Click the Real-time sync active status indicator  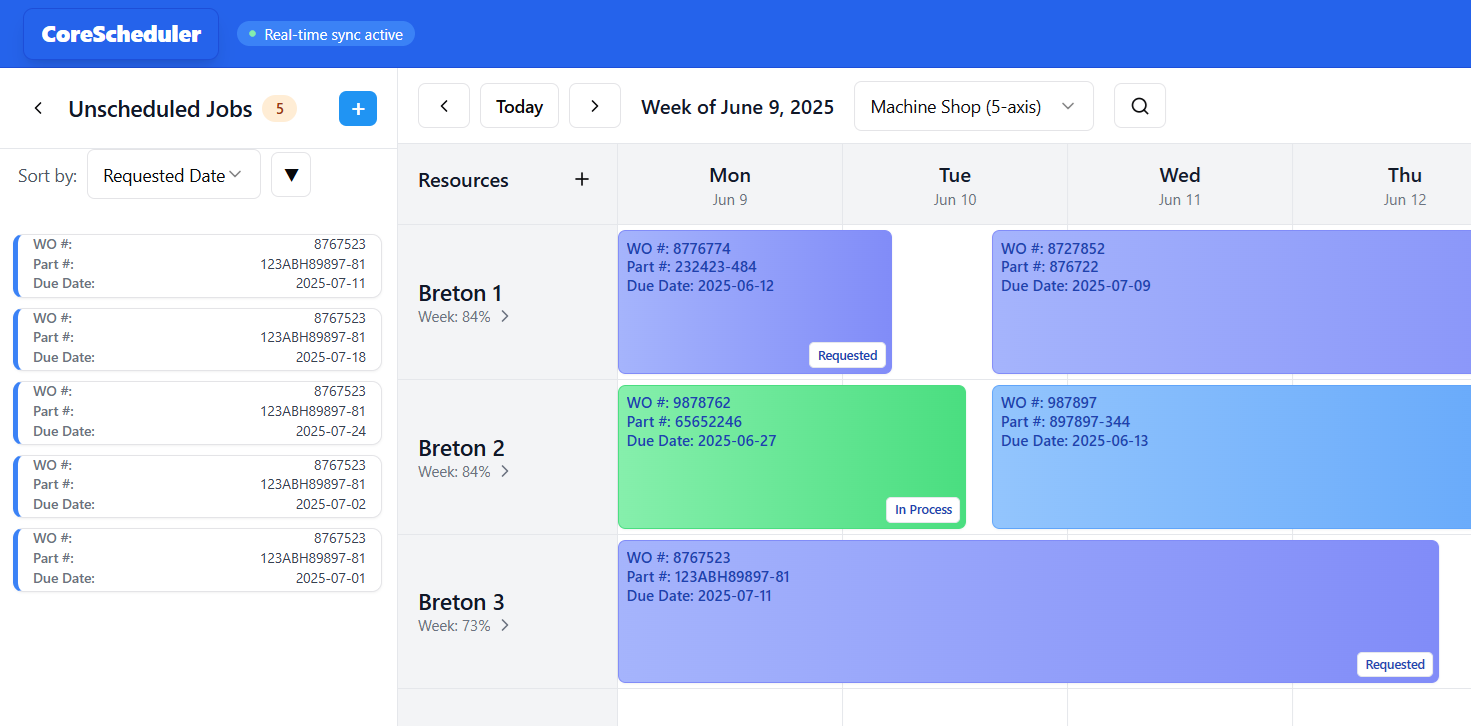click(326, 33)
